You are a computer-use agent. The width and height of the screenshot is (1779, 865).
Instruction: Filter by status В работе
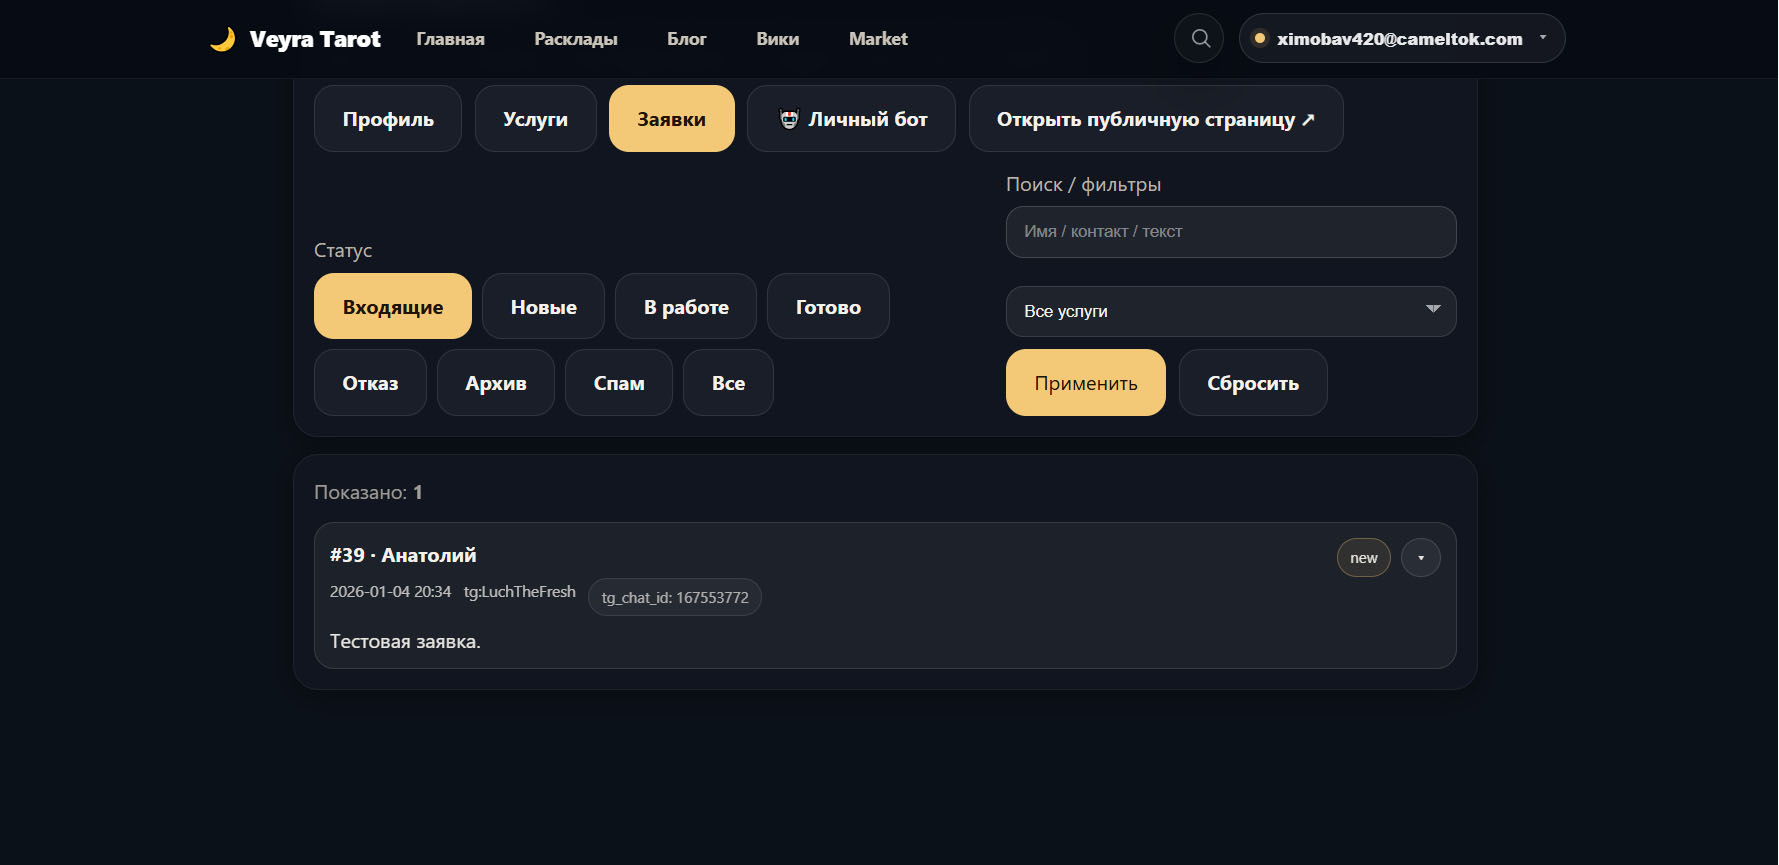pos(686,307)
